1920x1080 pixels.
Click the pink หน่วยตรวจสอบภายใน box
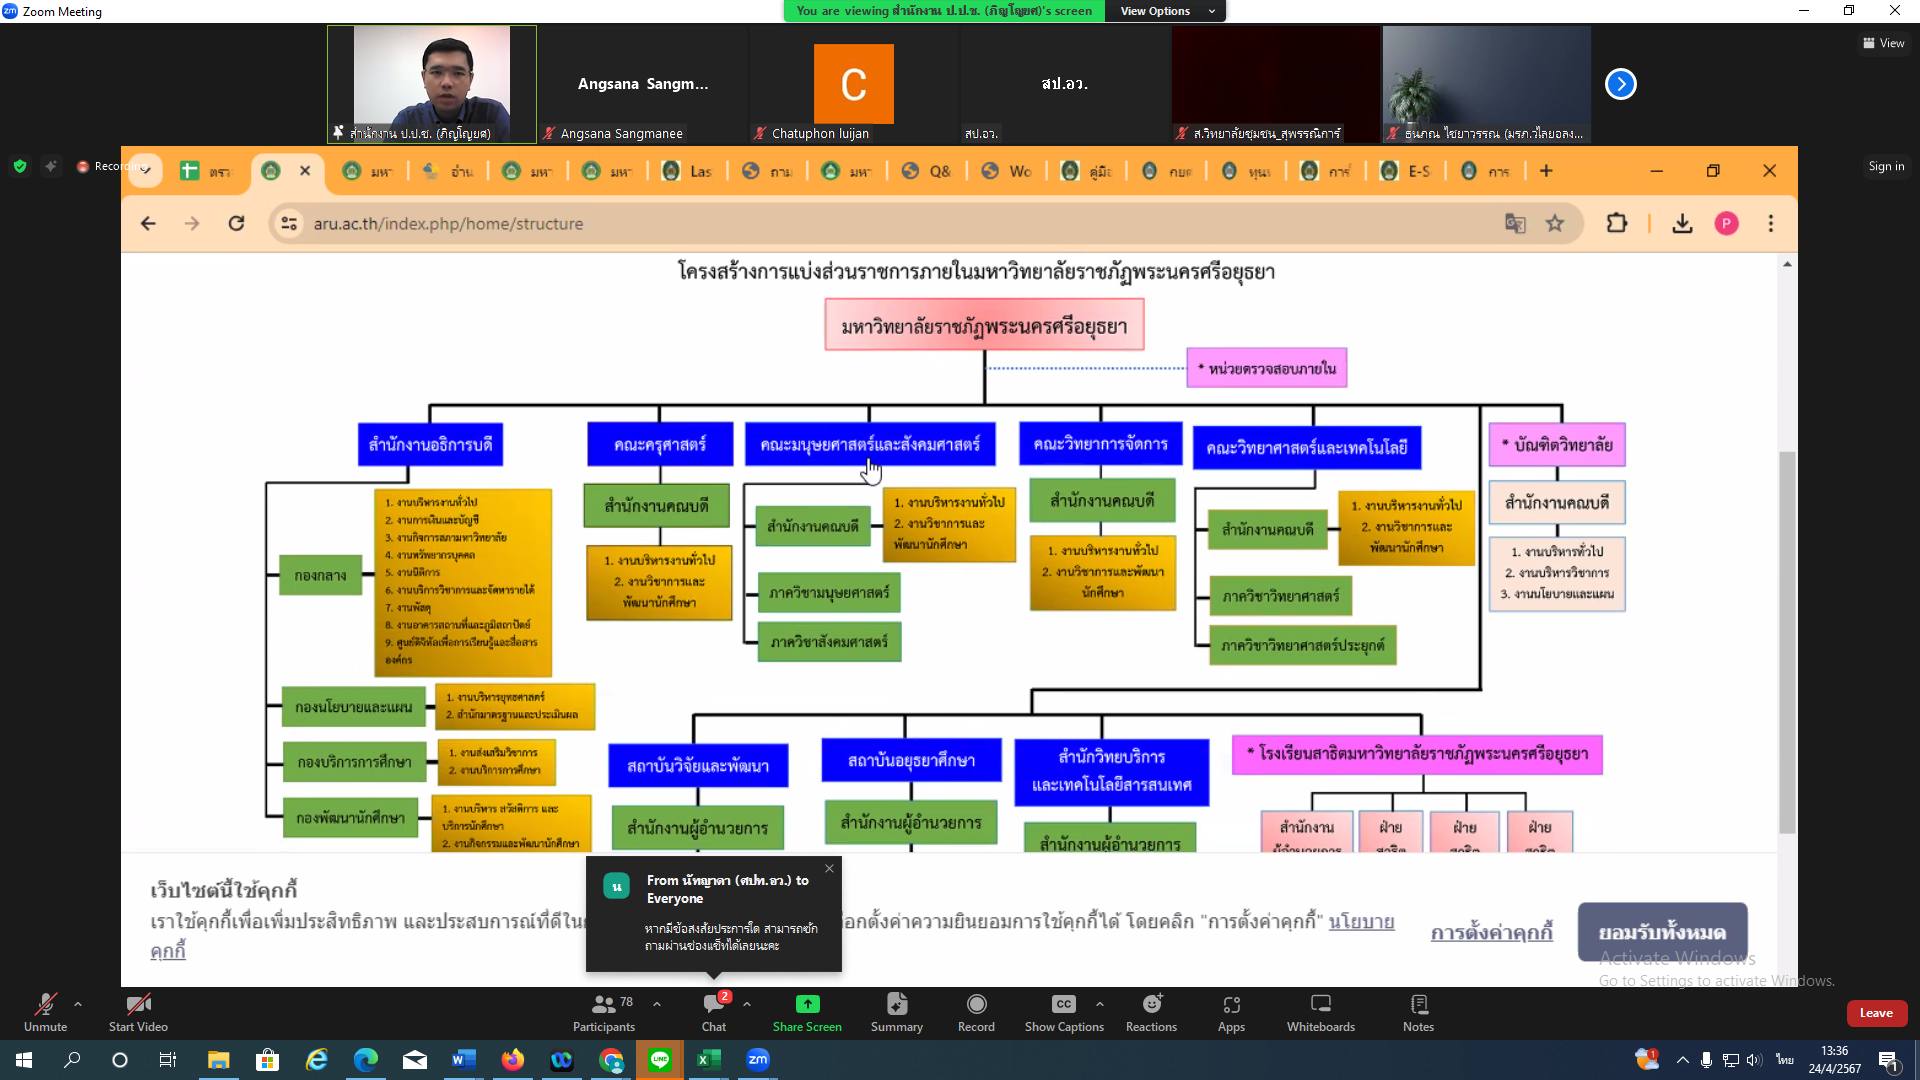pyautogui.click(x=1267, y=368)
